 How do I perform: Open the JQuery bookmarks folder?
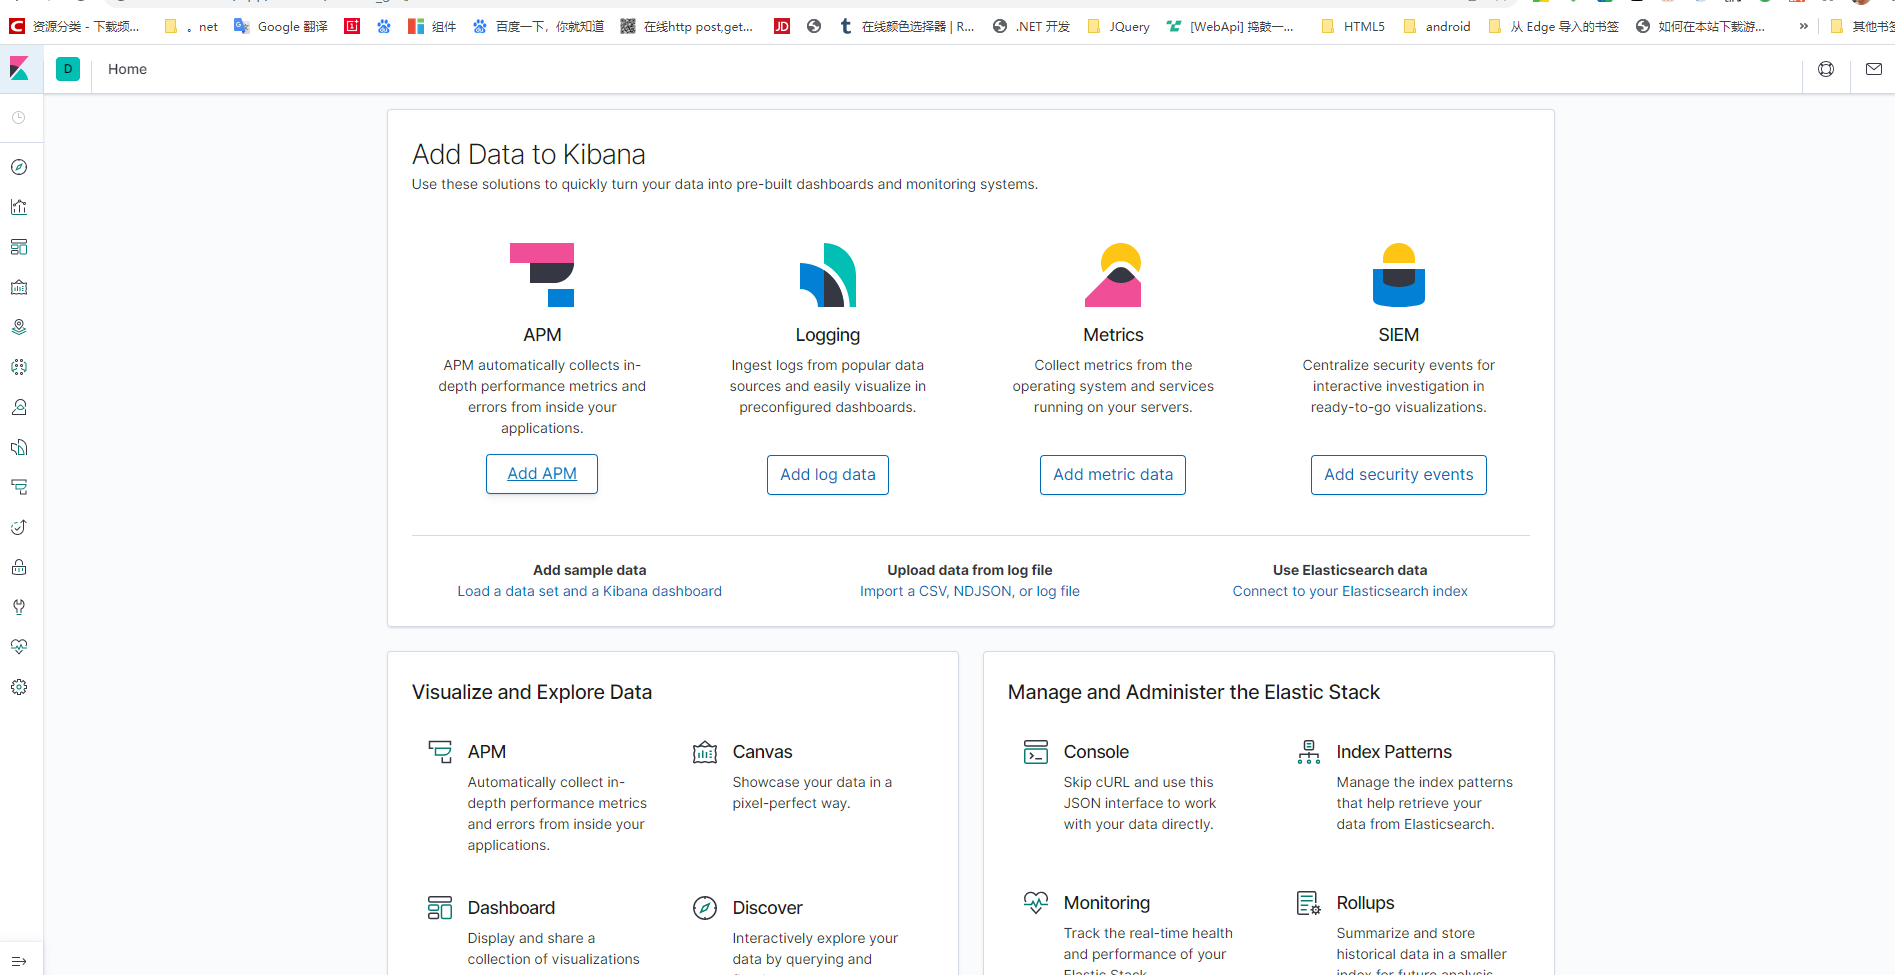pos(1118,26)
